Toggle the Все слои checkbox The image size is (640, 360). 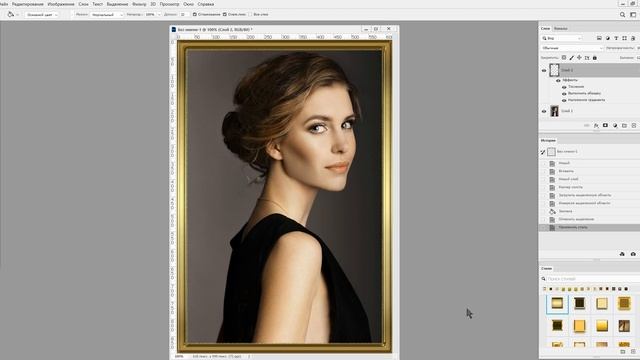[250, 14]
